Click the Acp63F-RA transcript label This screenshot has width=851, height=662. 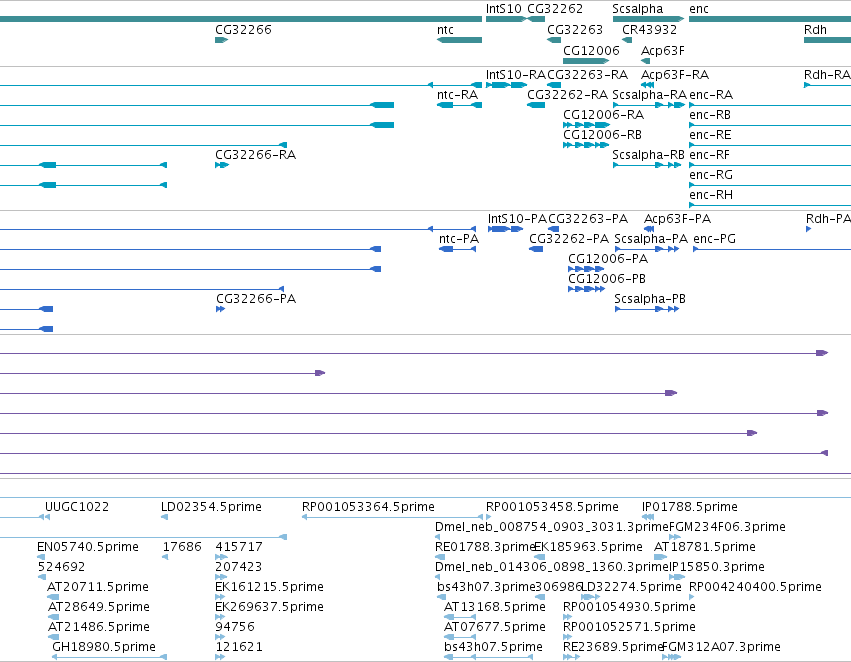(x=675, y=75)
